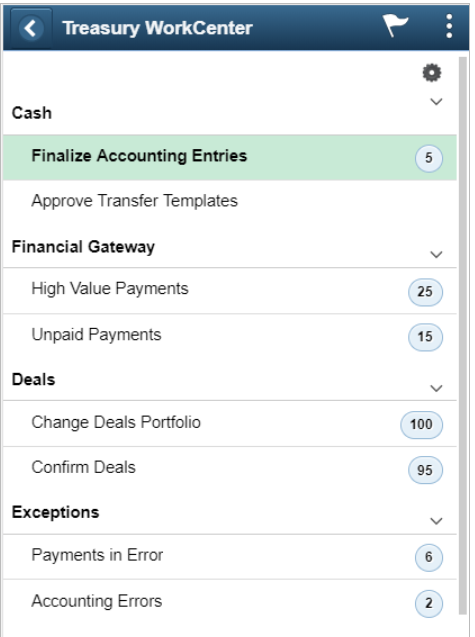The height and width of the screenshot is (637, 475).
Task: Collapse the Exceptions section chevron
Action: tap(436, 521)
